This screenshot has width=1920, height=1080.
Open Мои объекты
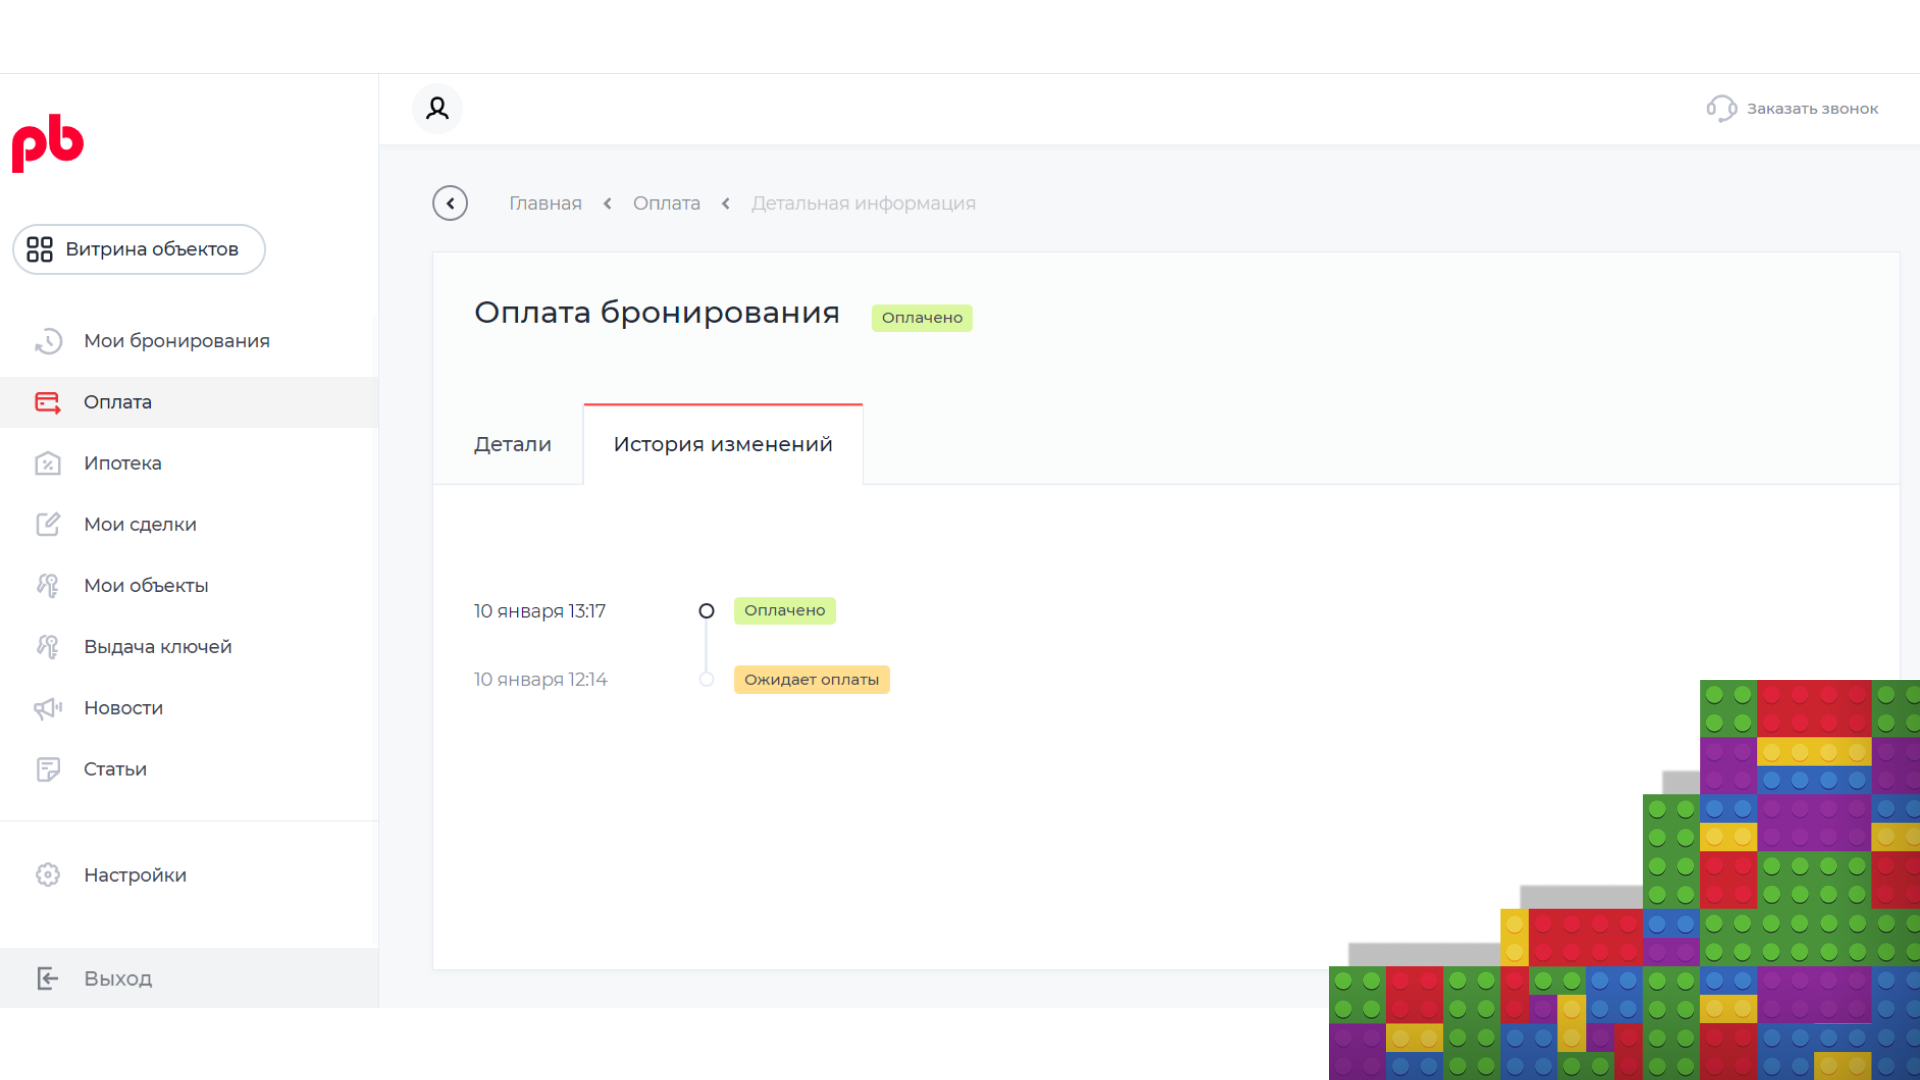(x=189, y=585)
